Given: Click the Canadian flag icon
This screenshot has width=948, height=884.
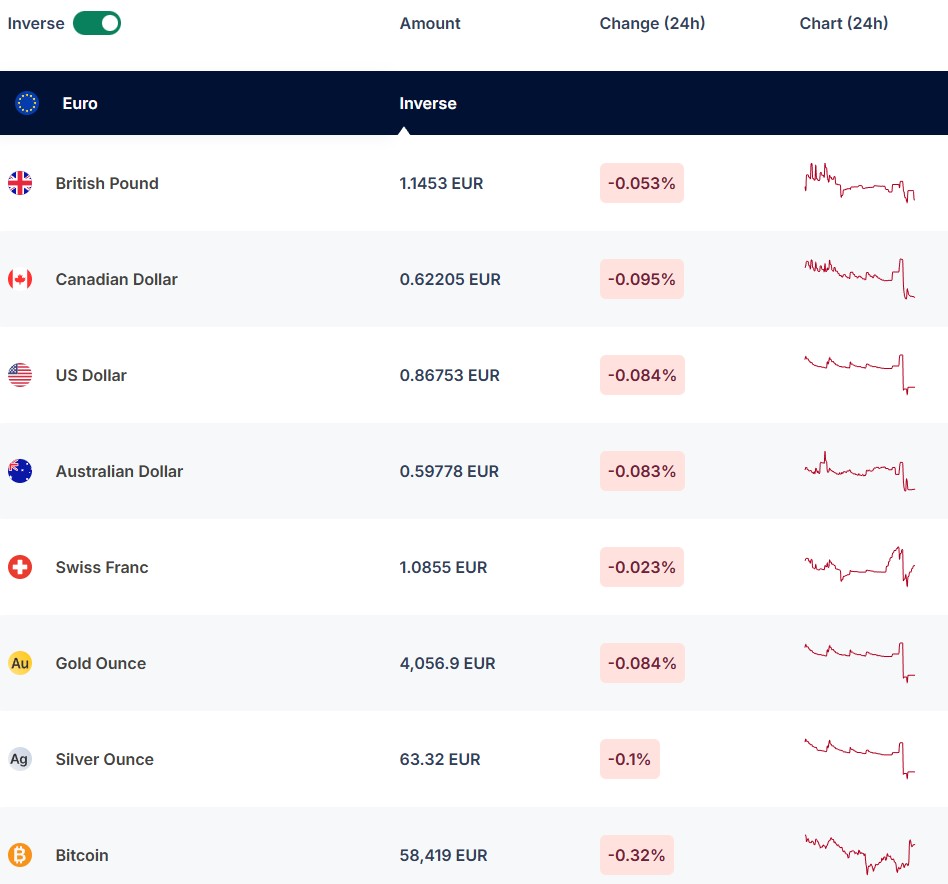Looking at the screenshot, I should tap(20, 279).
